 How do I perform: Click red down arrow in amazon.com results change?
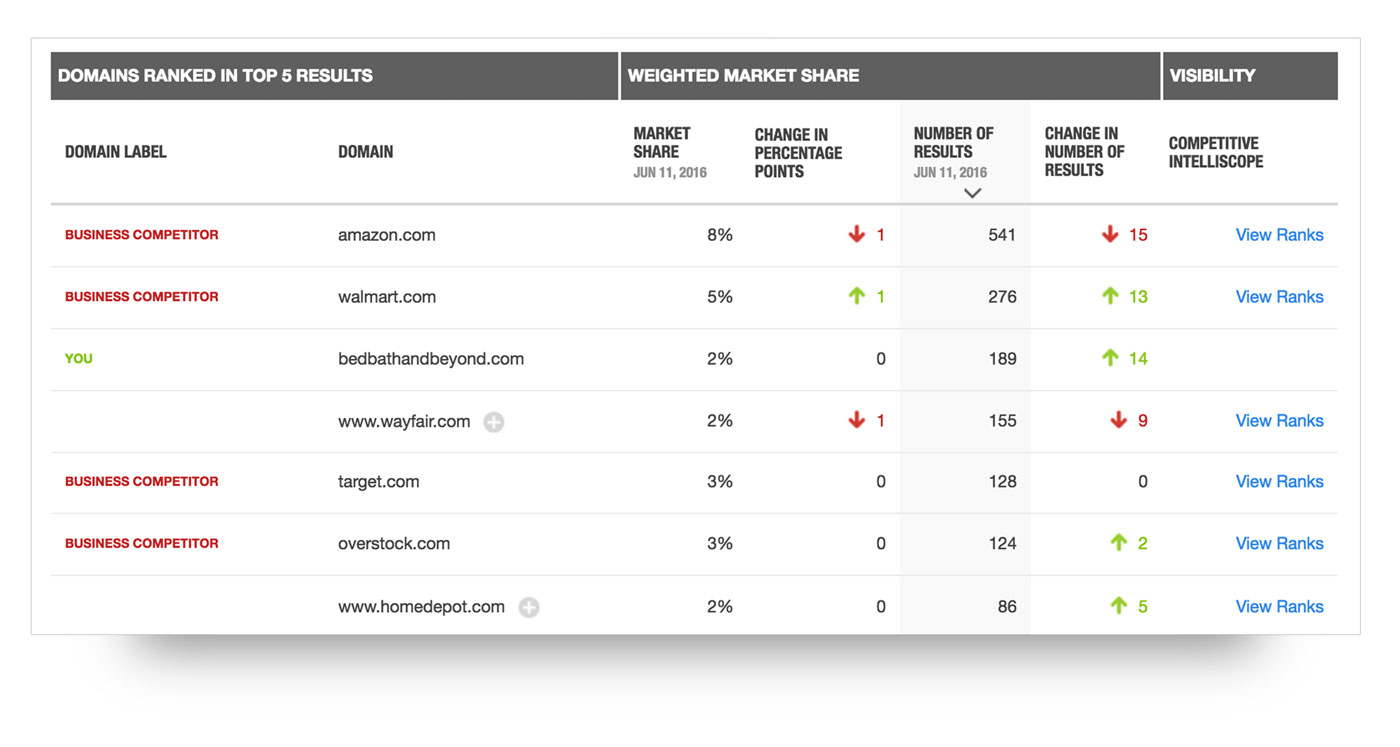[1110, 235]
